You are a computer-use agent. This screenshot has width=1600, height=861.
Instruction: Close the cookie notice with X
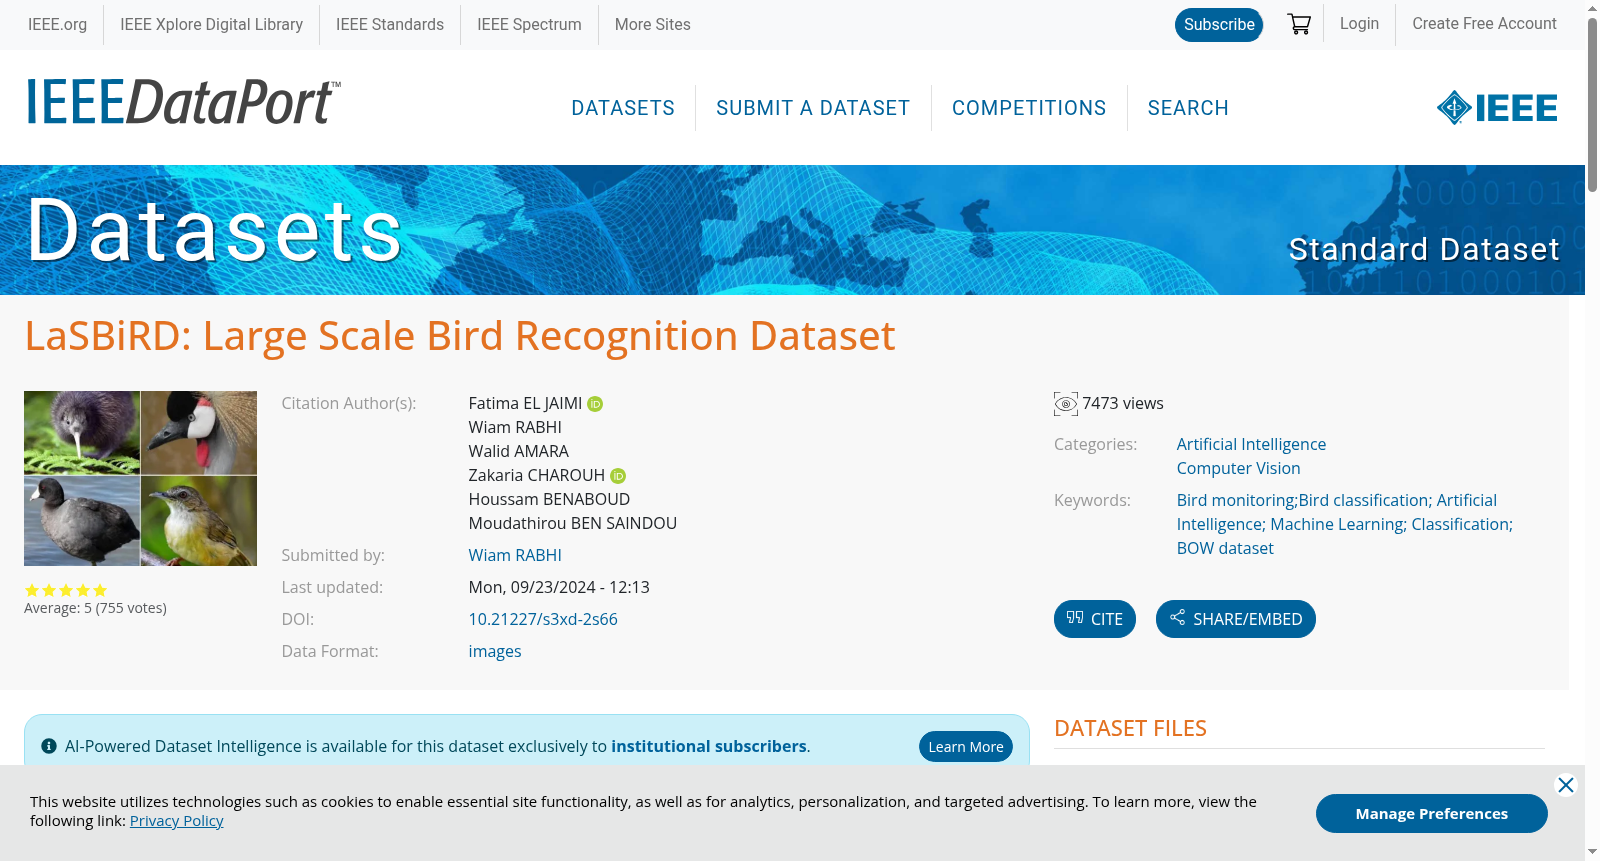tap(1566, 785)
